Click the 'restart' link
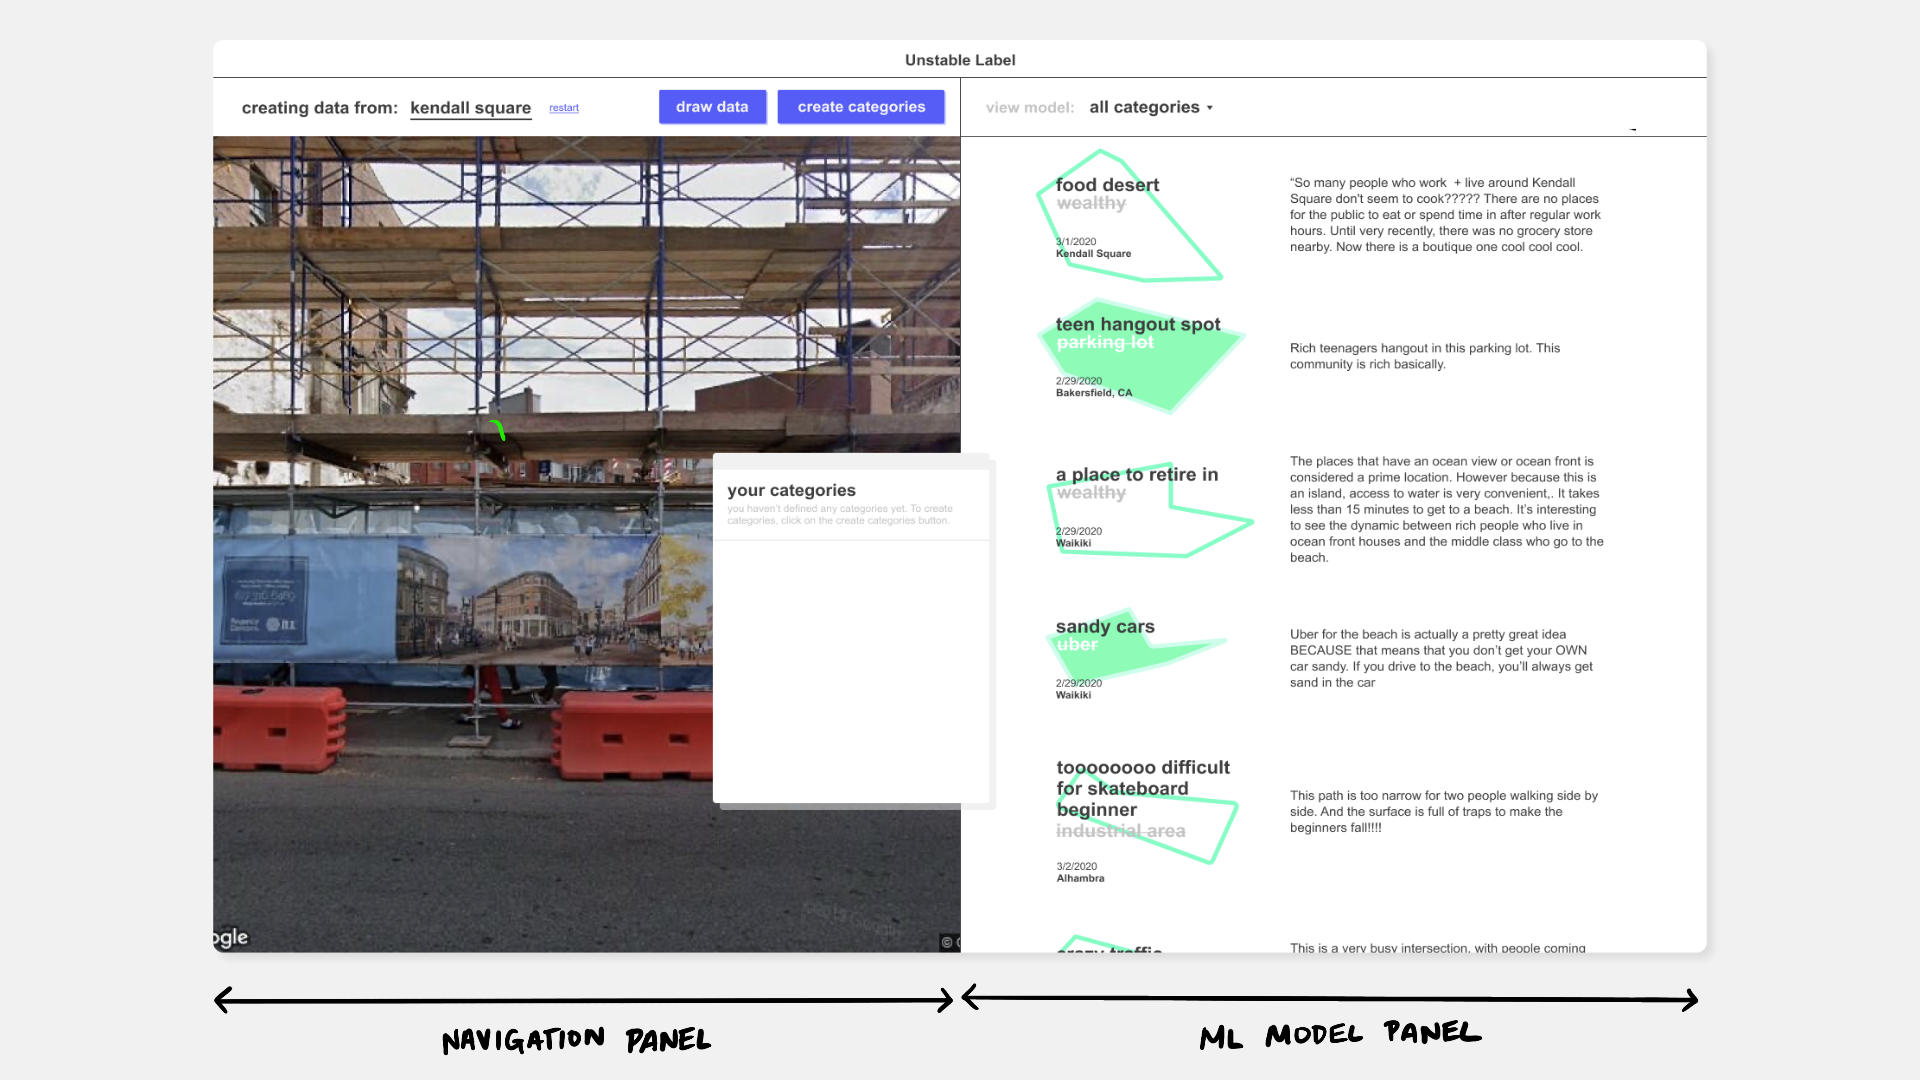Viewport: 1920px width, 1080px height. (x=564, y=108)
